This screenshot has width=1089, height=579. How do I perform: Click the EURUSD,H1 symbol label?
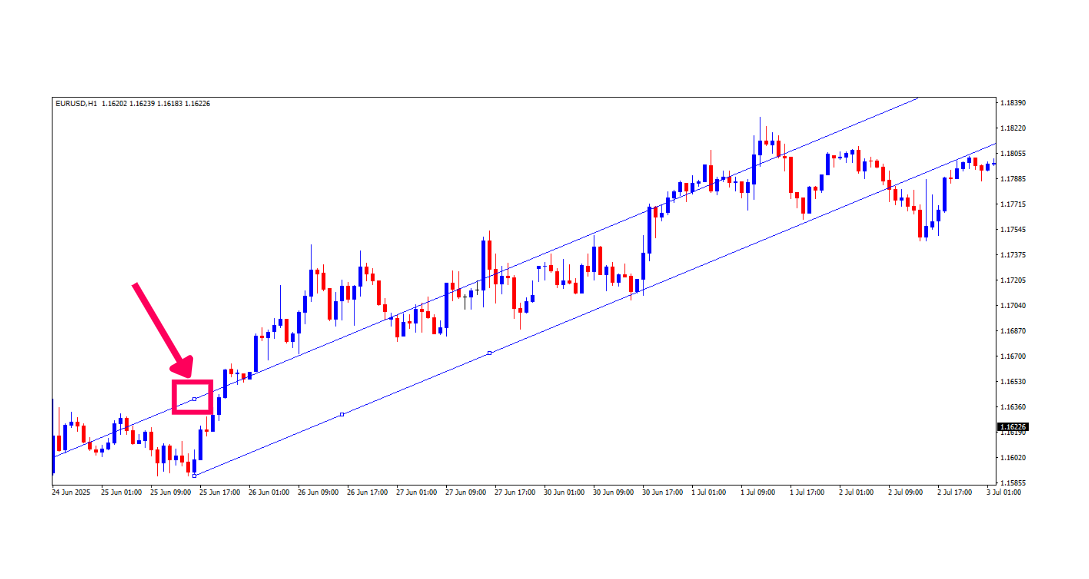(76, 103)
